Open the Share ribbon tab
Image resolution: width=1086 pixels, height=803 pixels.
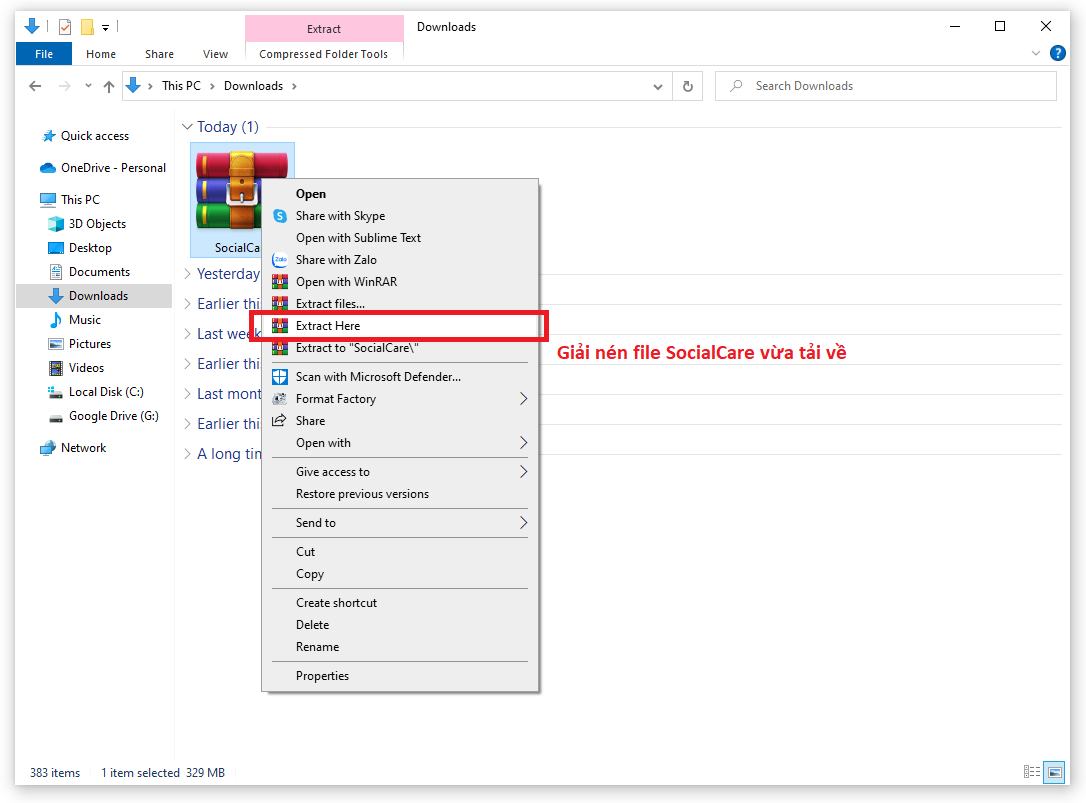pos(159,53)
